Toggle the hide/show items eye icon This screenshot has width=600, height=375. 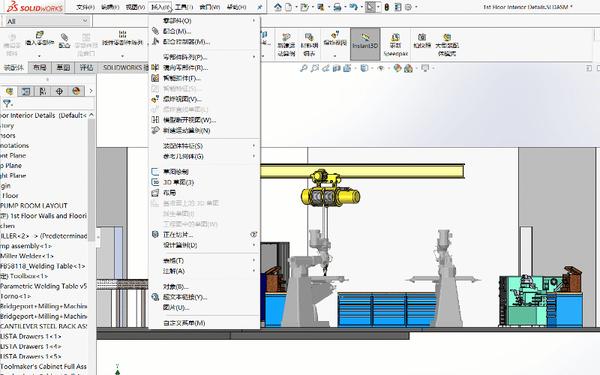click(x=381, y=68)
